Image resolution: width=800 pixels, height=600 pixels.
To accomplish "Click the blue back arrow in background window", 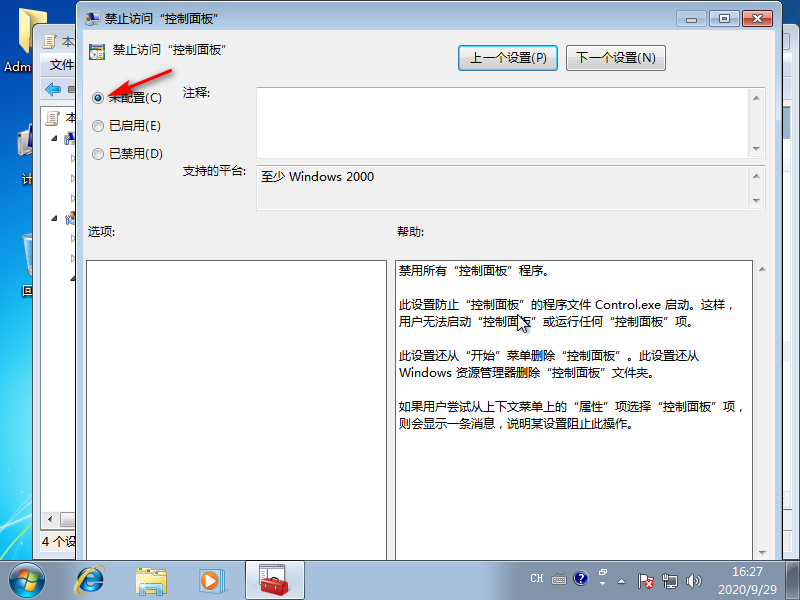I will click(x=53, y=89).
